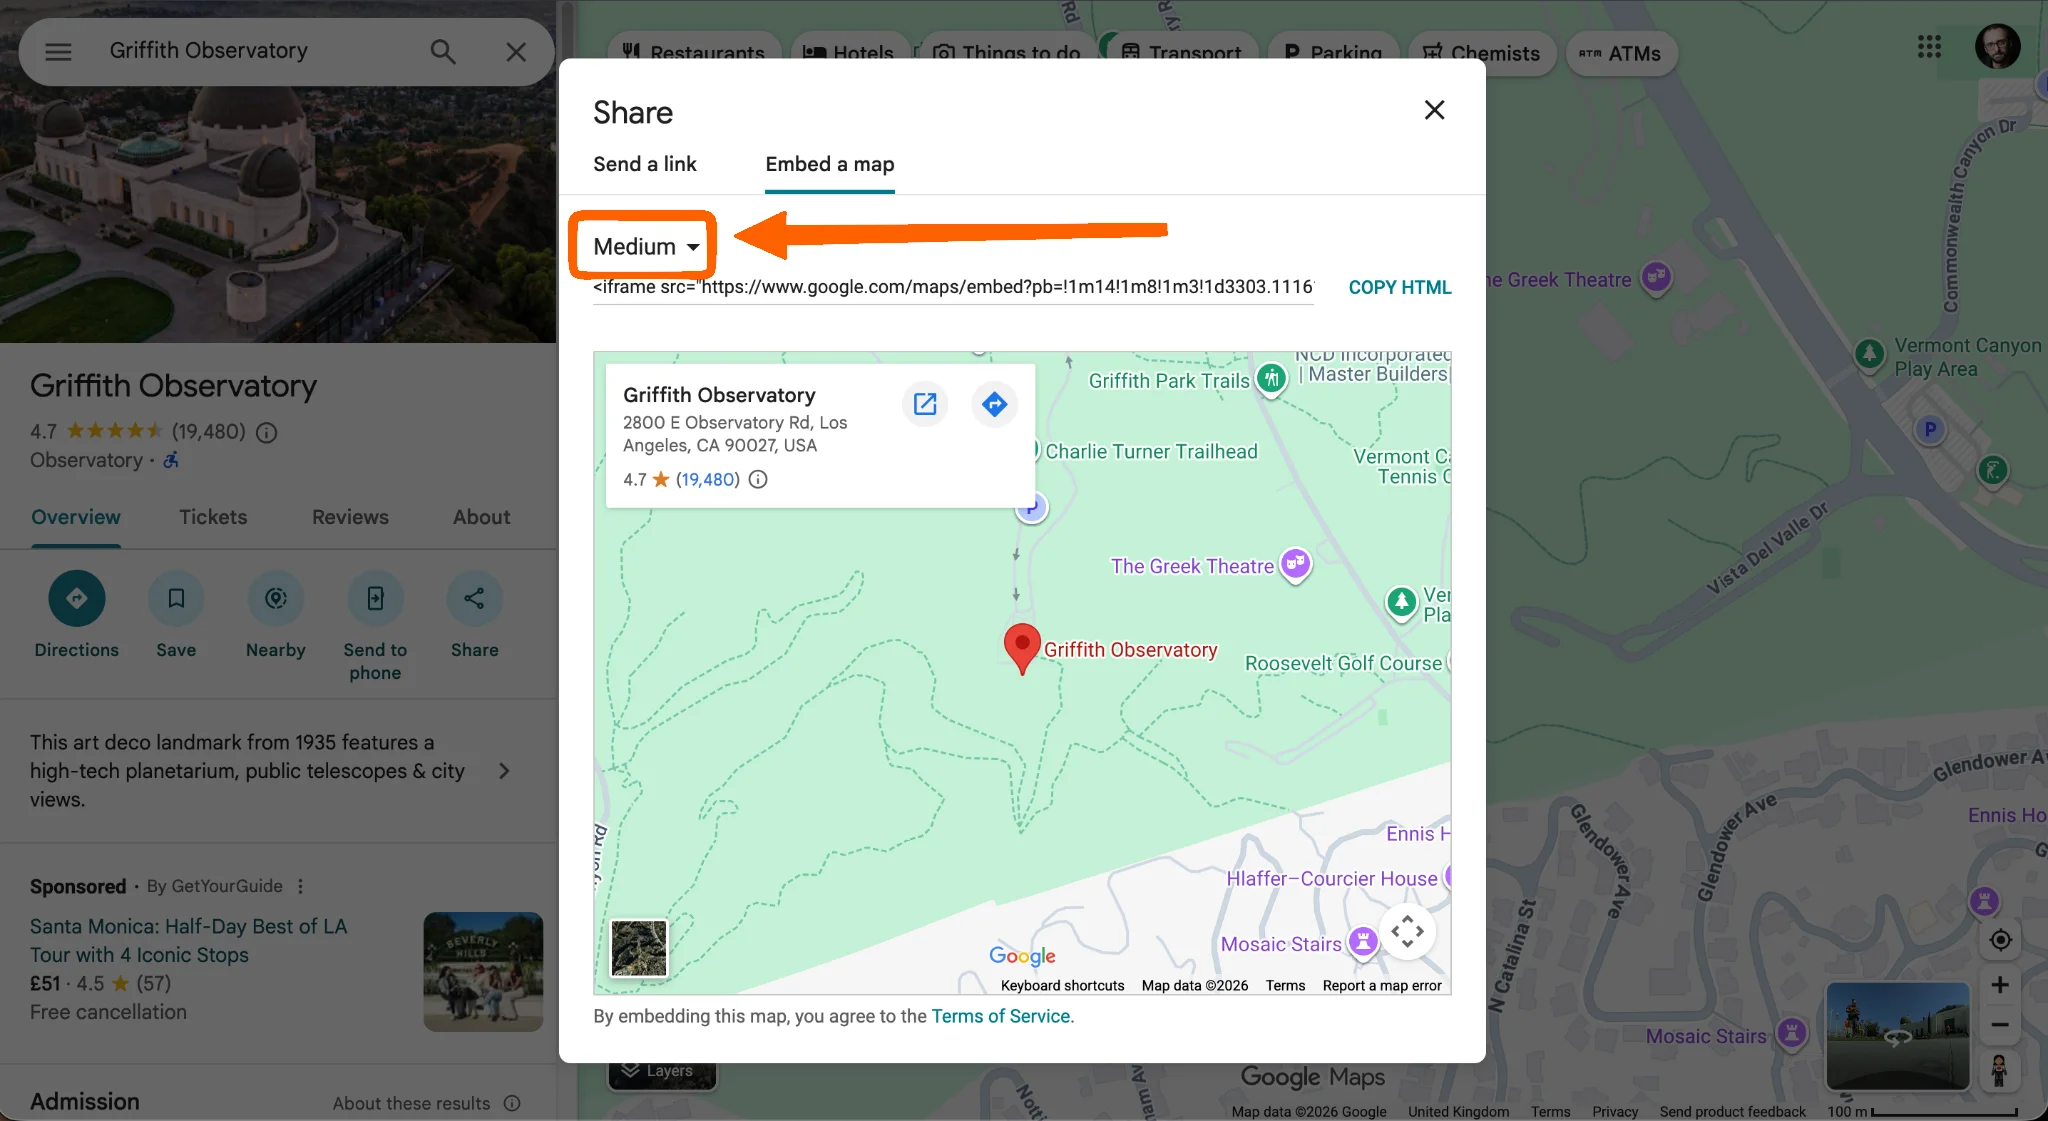Switch to Send a link tab
This screenshot has height=1121, width=2048.
pyautogui.click(x=645, y=164)
